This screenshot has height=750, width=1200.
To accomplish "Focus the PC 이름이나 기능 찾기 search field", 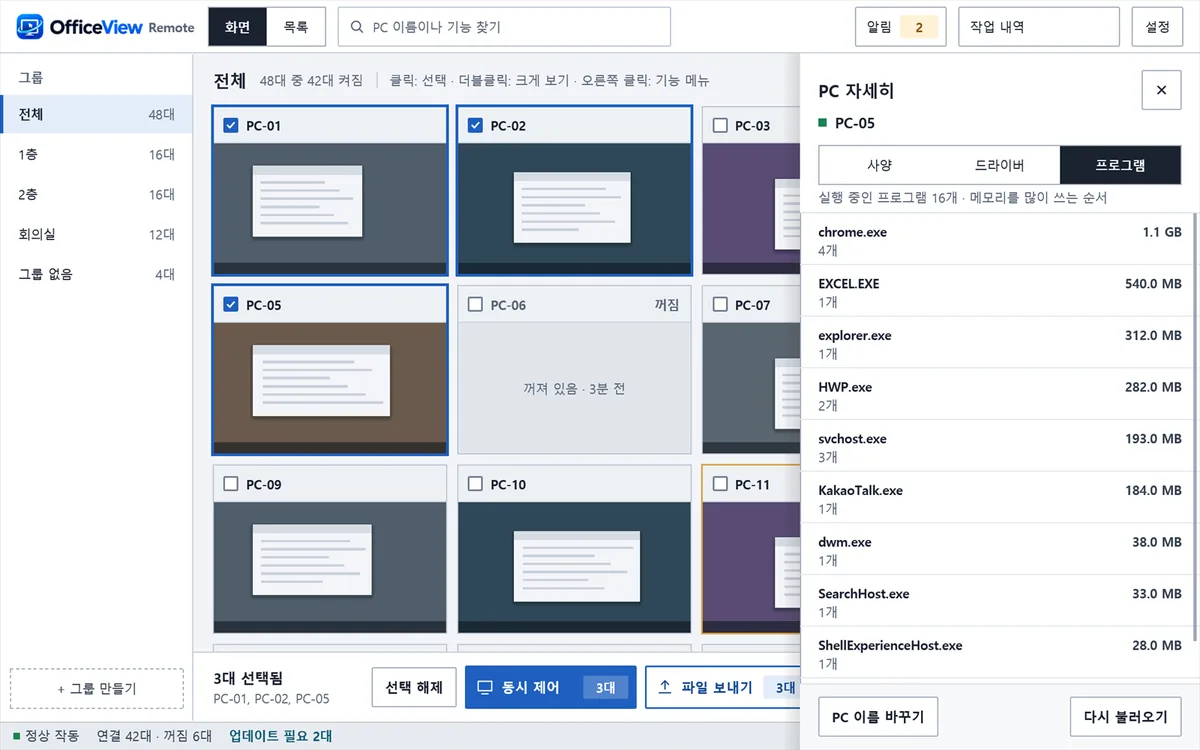I will pyautogui.click(x=504, y=27).
